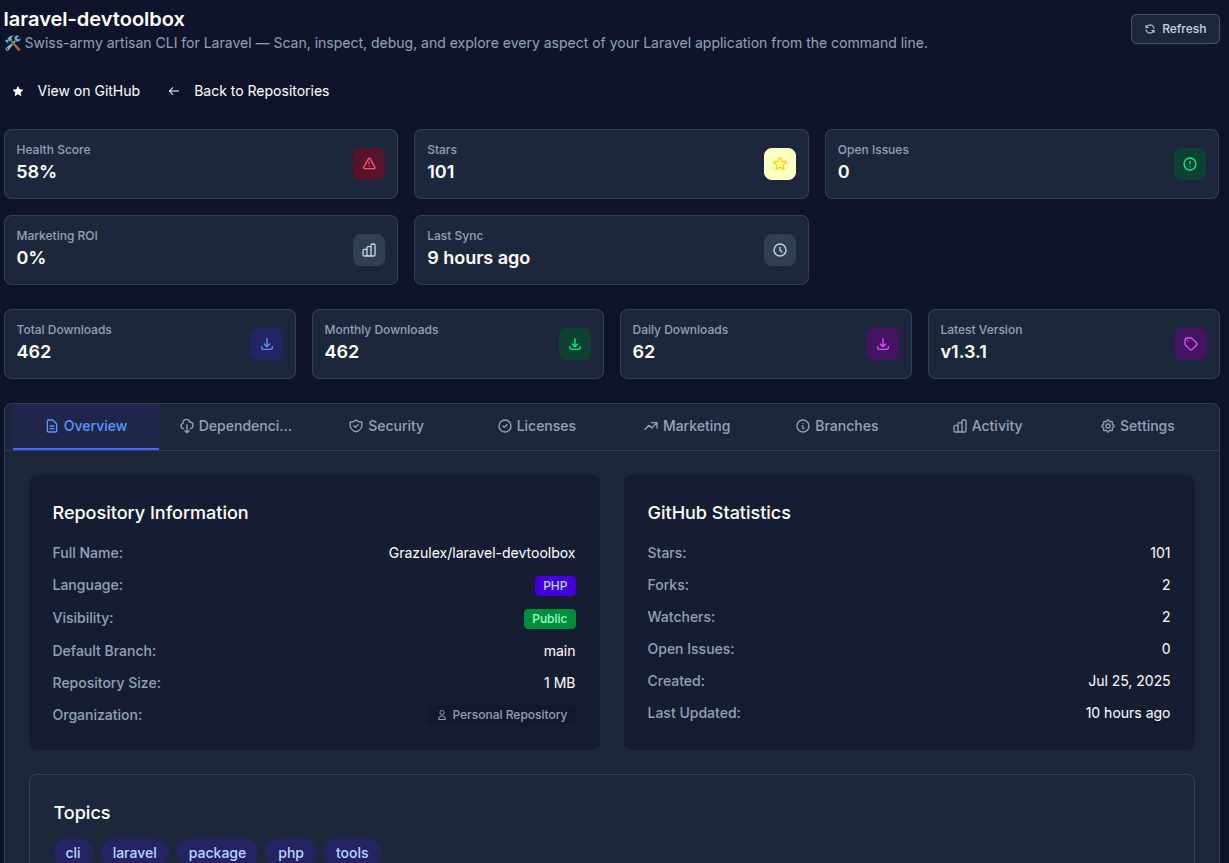
Task: Click the download icon in Total Downloads card
Action: coord(267,344)
